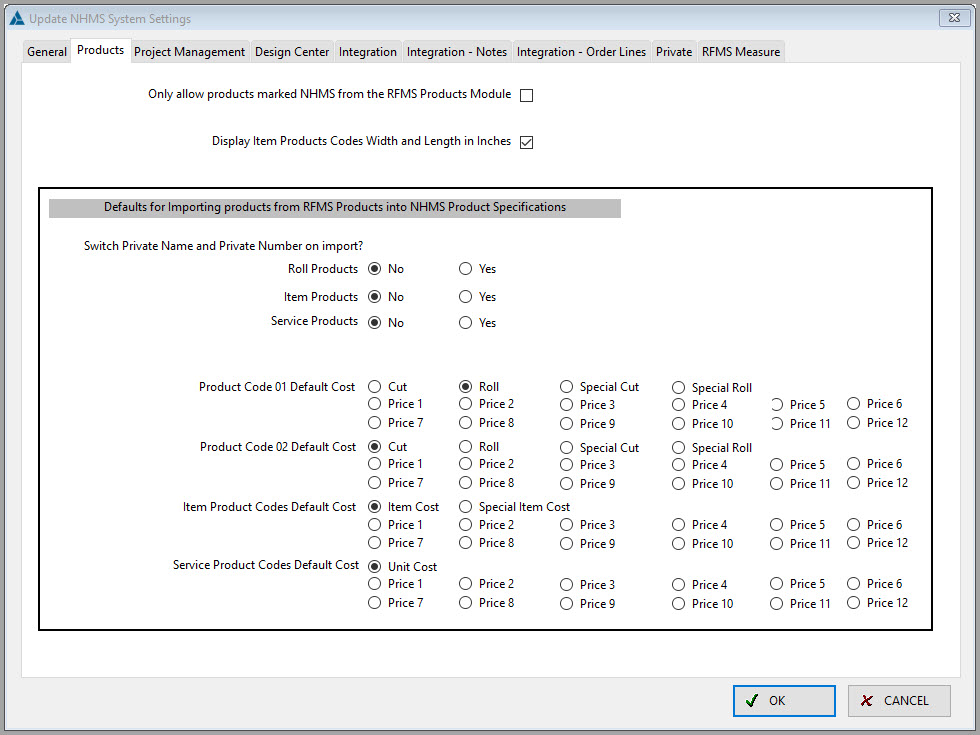
Task: Click the Product Code 01 Default Cost label
Action: point(277,387)
